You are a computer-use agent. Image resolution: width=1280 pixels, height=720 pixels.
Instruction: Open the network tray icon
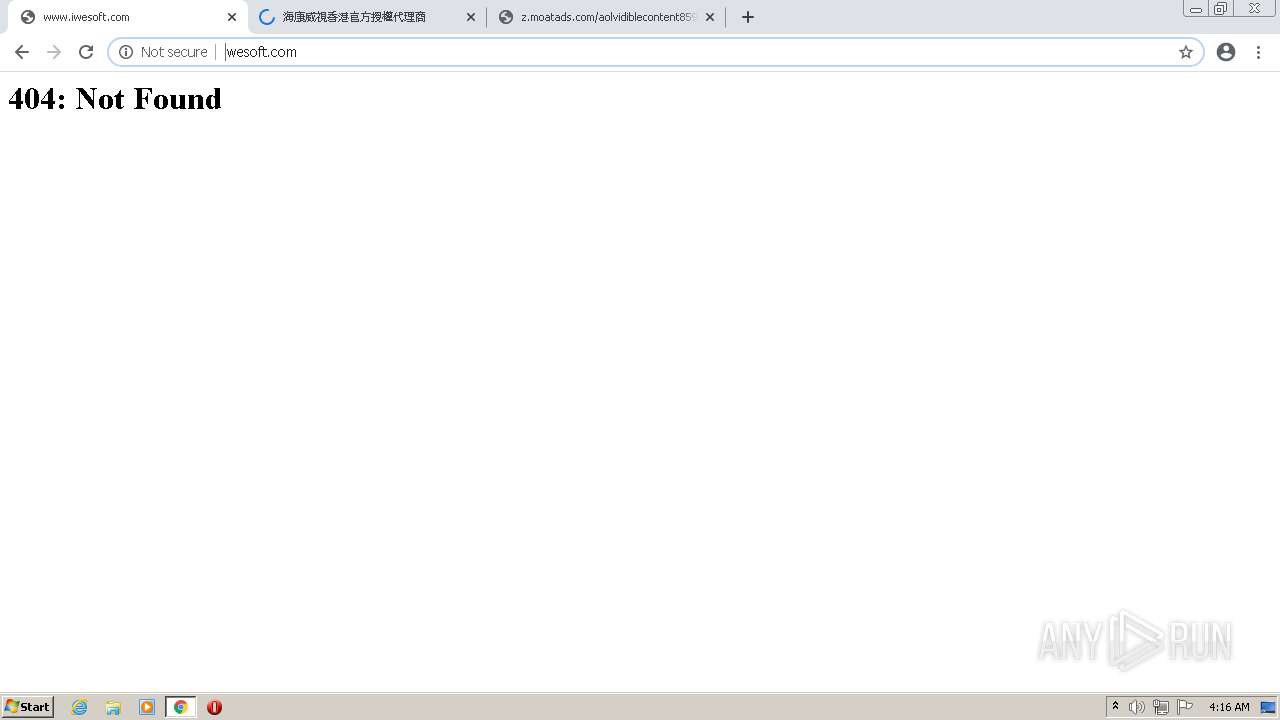[1160, 707]
